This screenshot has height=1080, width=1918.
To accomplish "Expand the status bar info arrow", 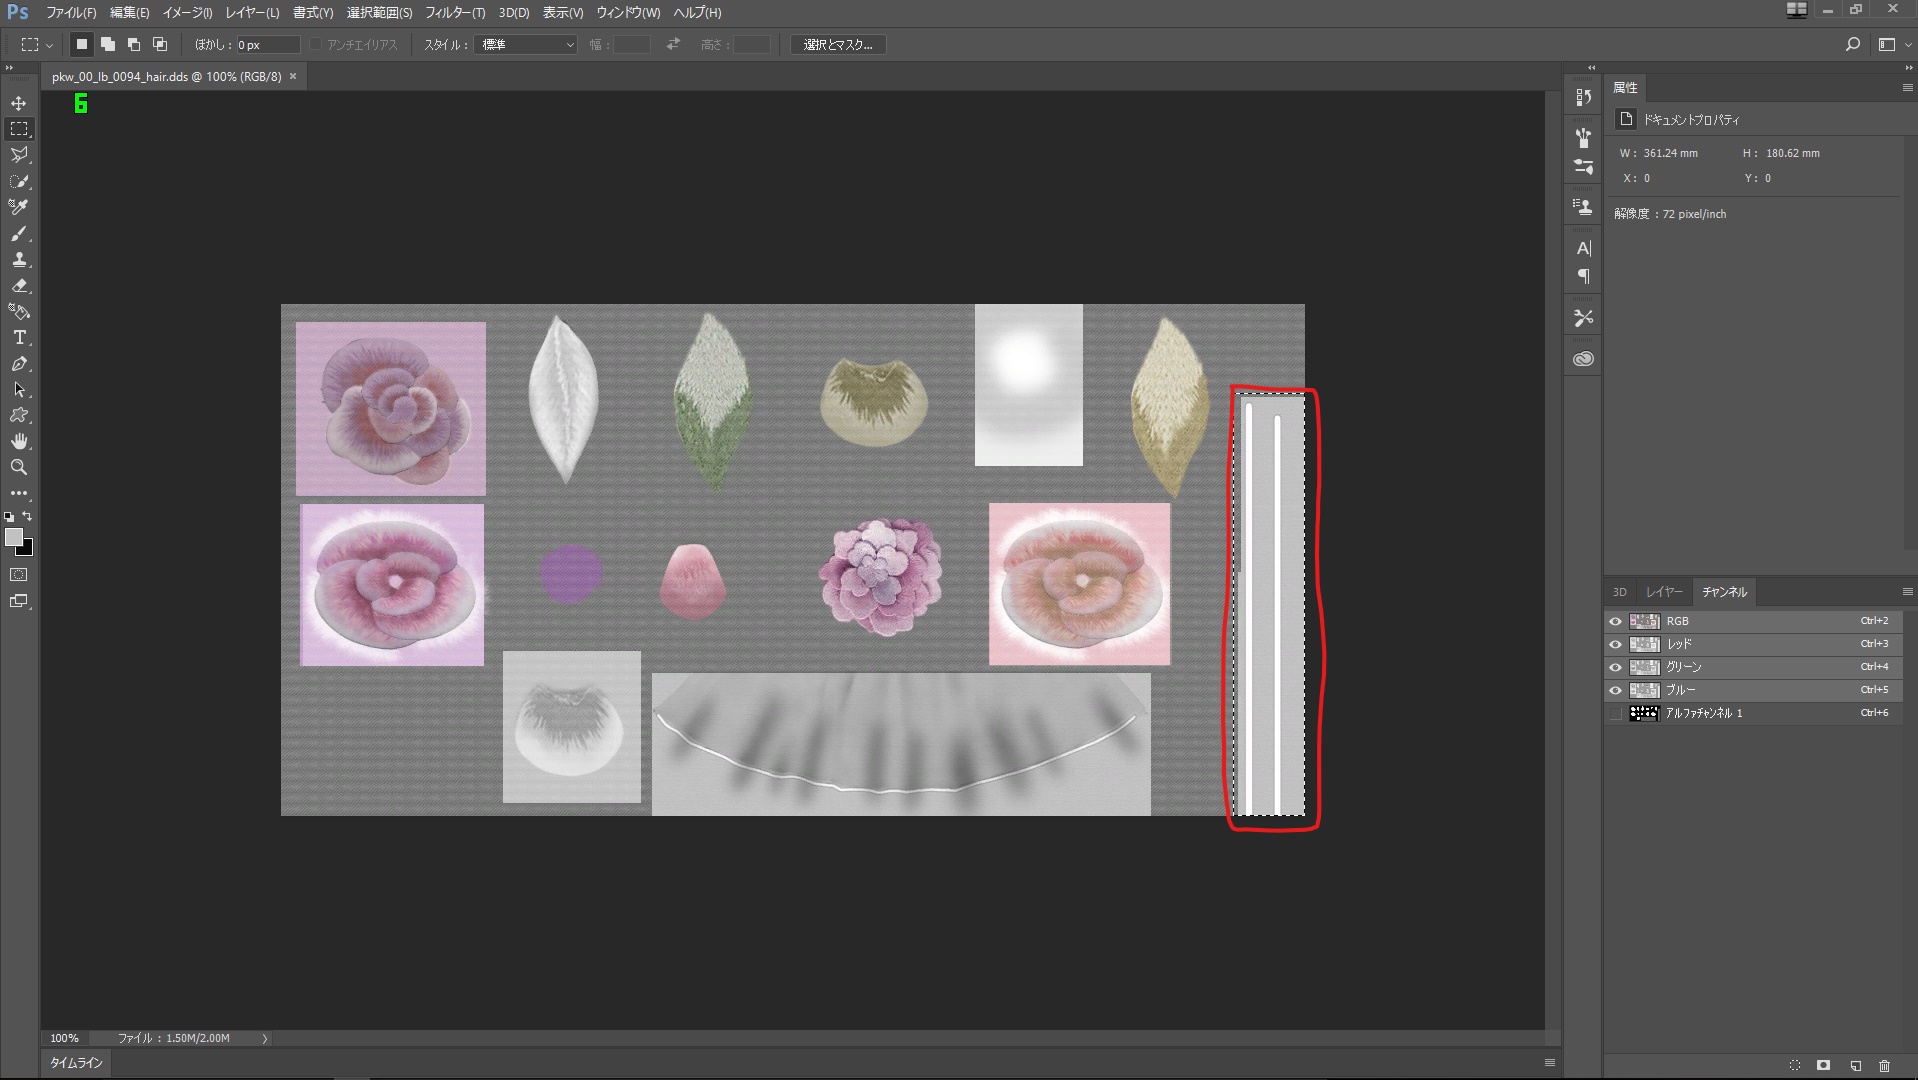I will (x=265, y=1039).
